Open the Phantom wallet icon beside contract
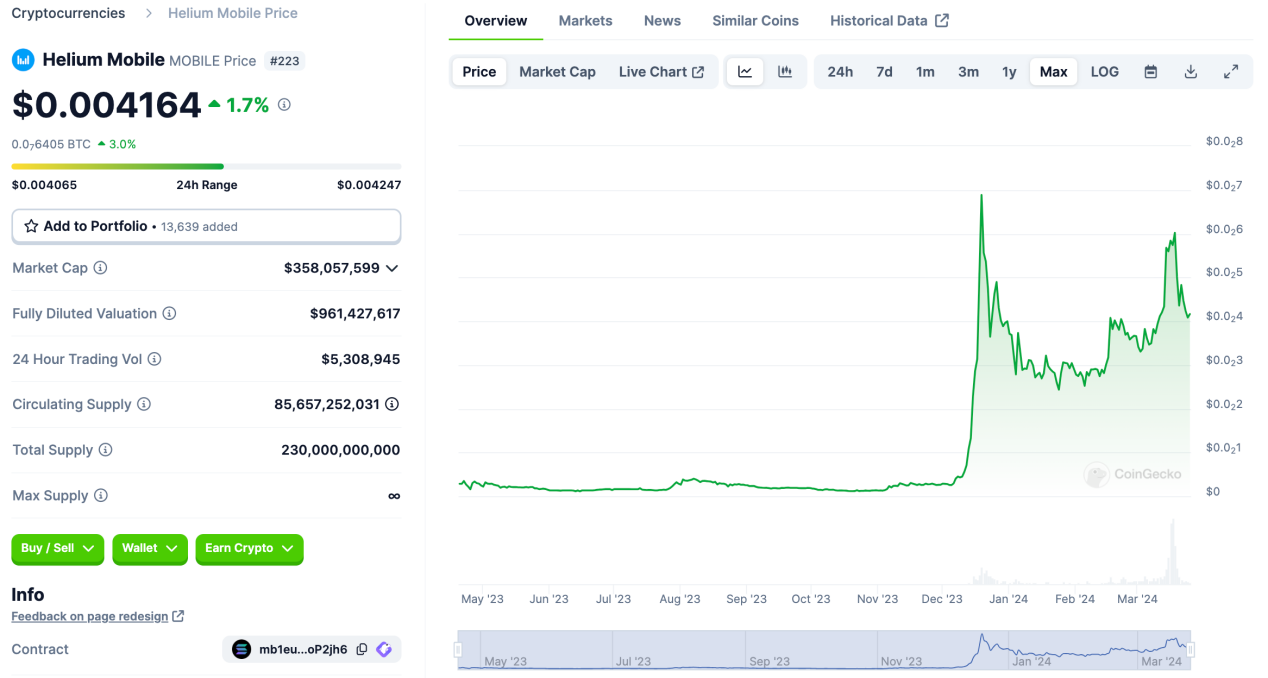 click(384, 649)
